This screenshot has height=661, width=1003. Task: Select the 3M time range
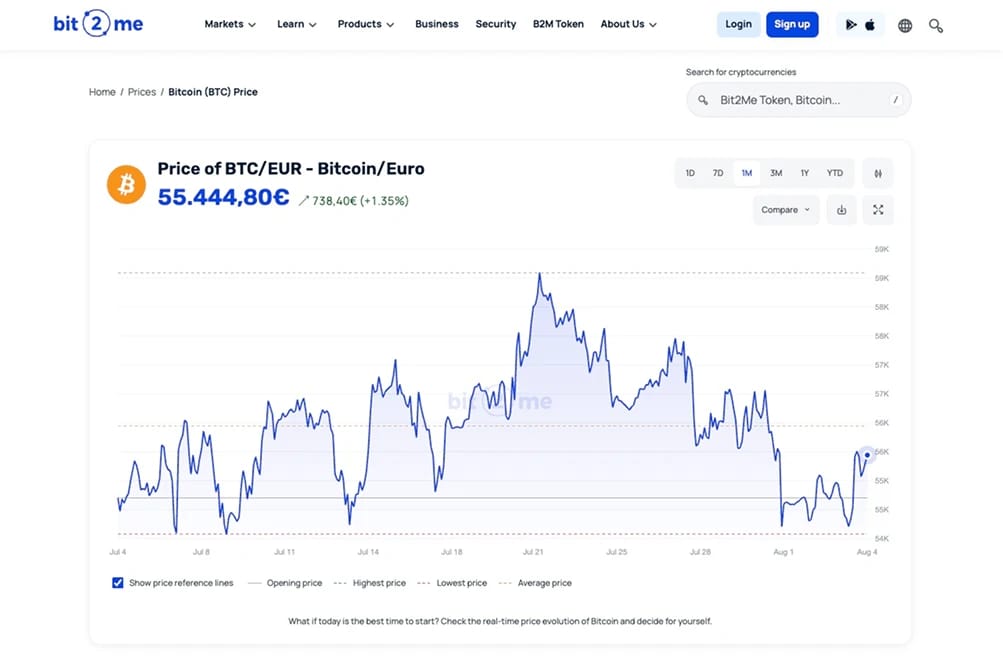pos(776,173)
